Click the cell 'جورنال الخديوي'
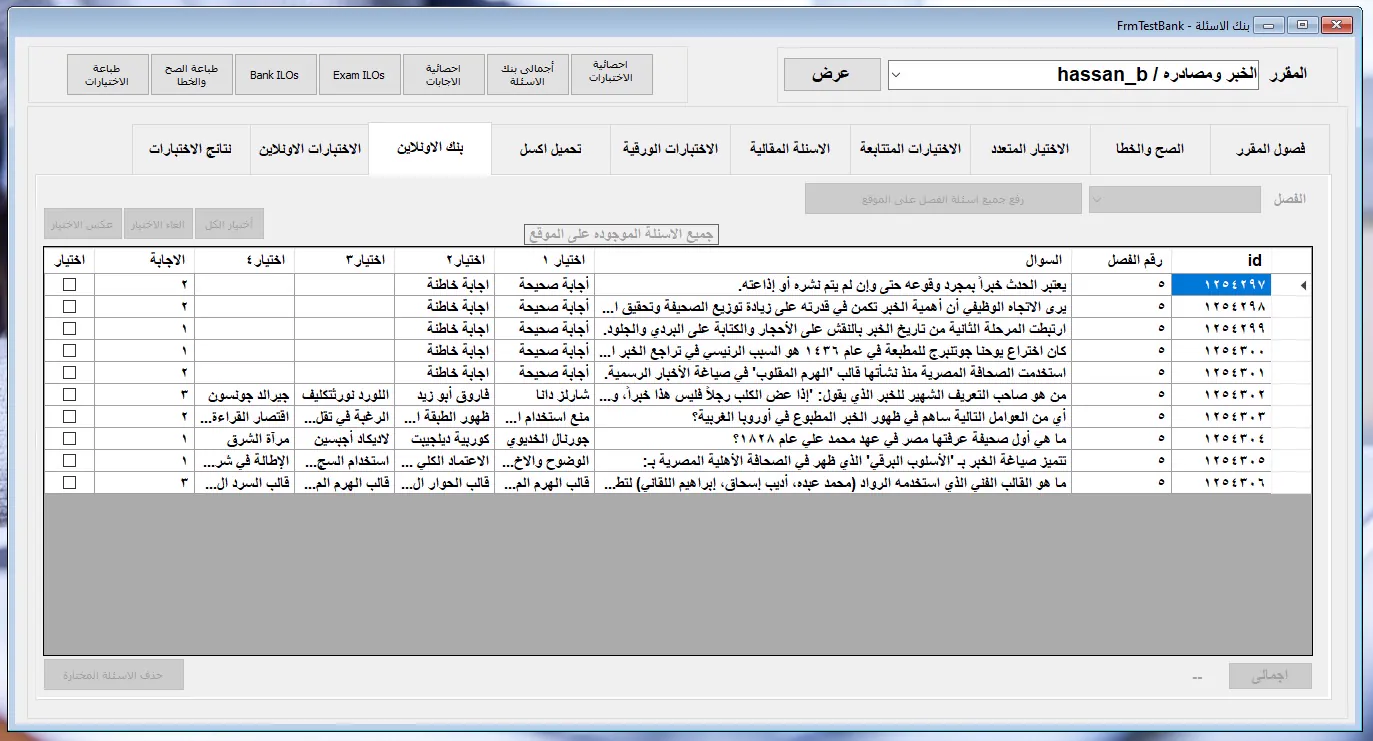This screenshot has width=1373, height=741. 544,438
